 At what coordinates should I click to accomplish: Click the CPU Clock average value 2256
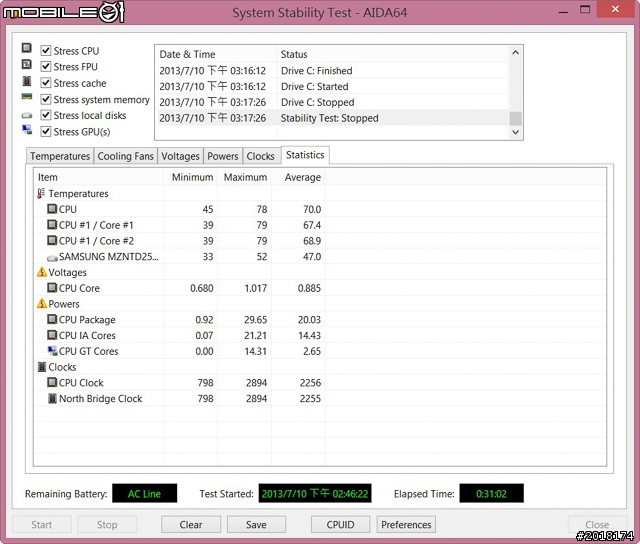[310, 383]
